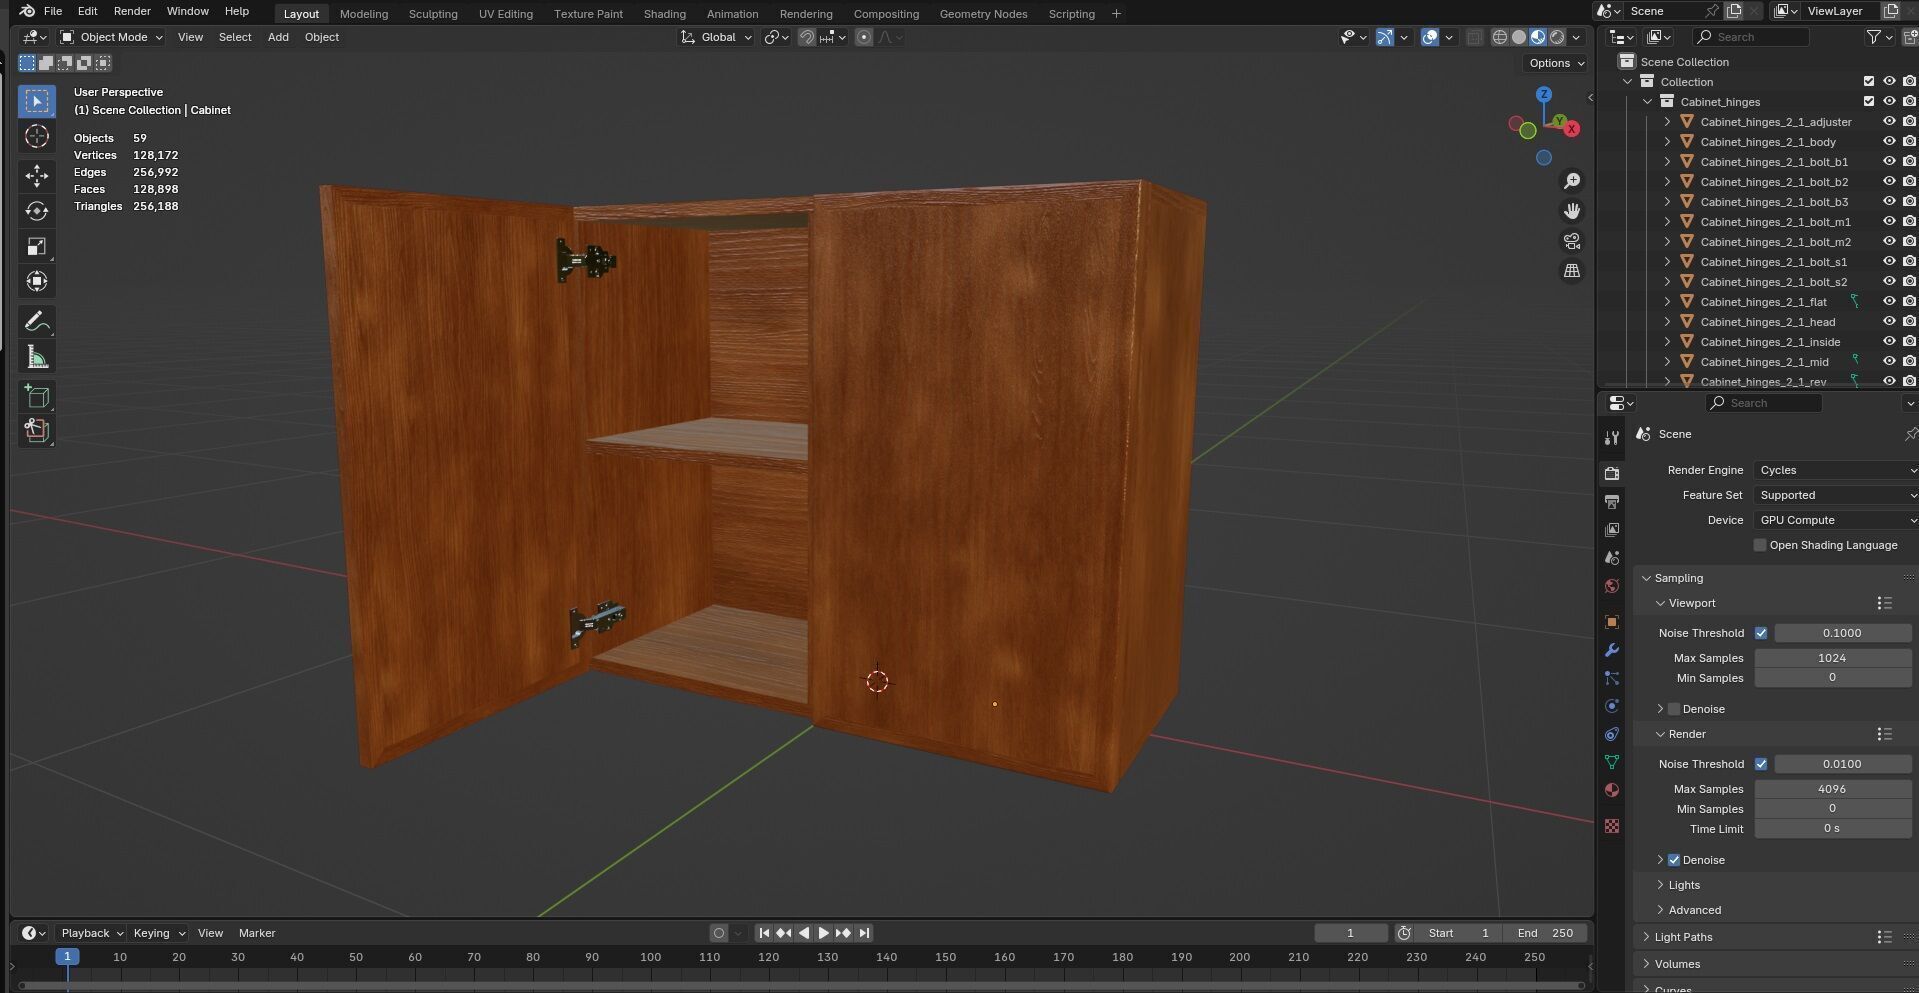Image resolution: width=1919 pixels, height=993 pixels.
Task: Open the Output properties tab
Action: pyautogui.click(x=1612, y=502)
